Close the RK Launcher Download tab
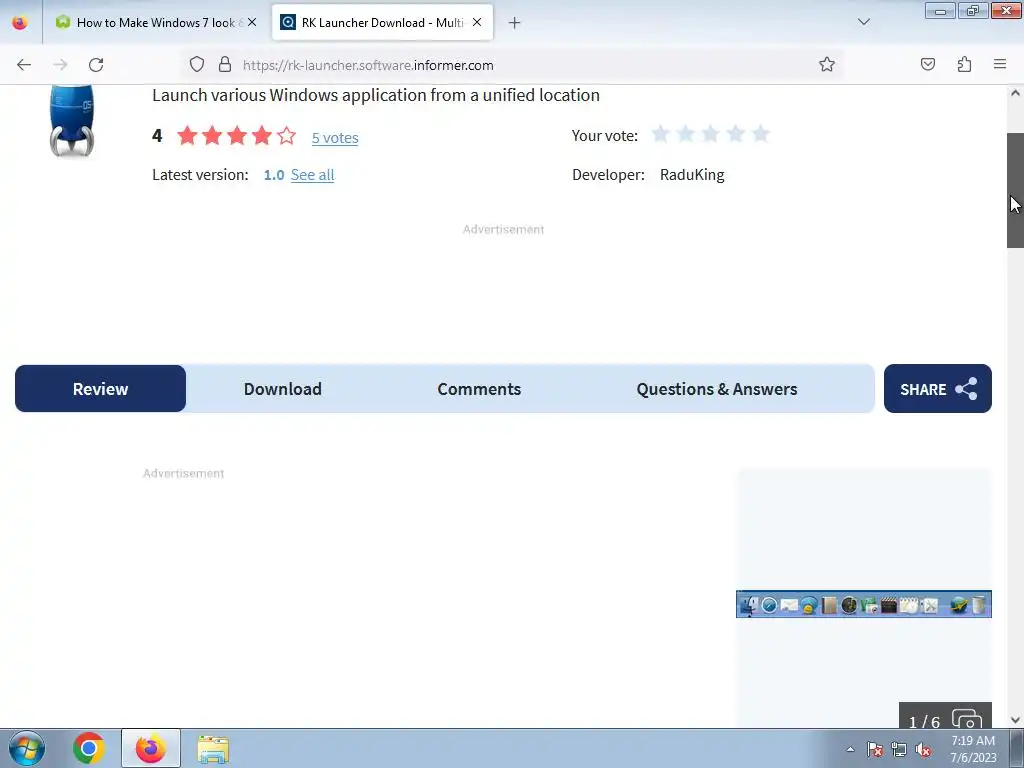The height and width of the screenshot is (768, 1024). pyautogui.click(x=477, y=22)
